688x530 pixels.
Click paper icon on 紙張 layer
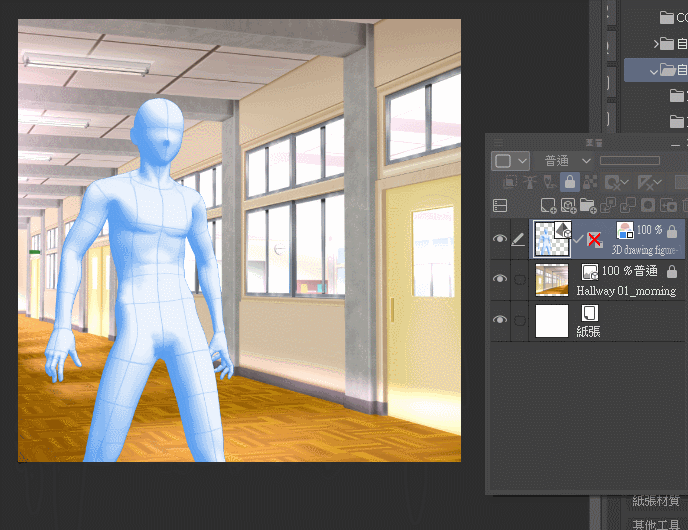590,313
